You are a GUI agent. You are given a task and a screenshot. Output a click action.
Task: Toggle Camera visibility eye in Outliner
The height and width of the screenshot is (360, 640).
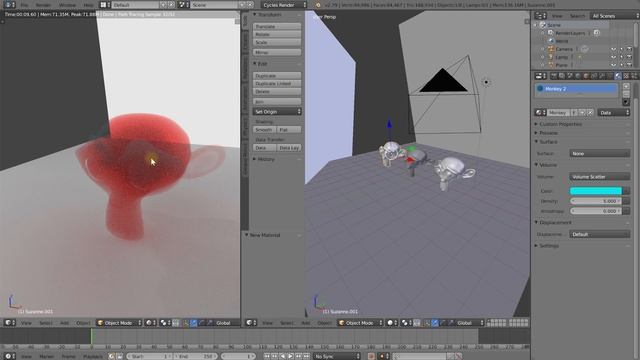pos(613,49)
